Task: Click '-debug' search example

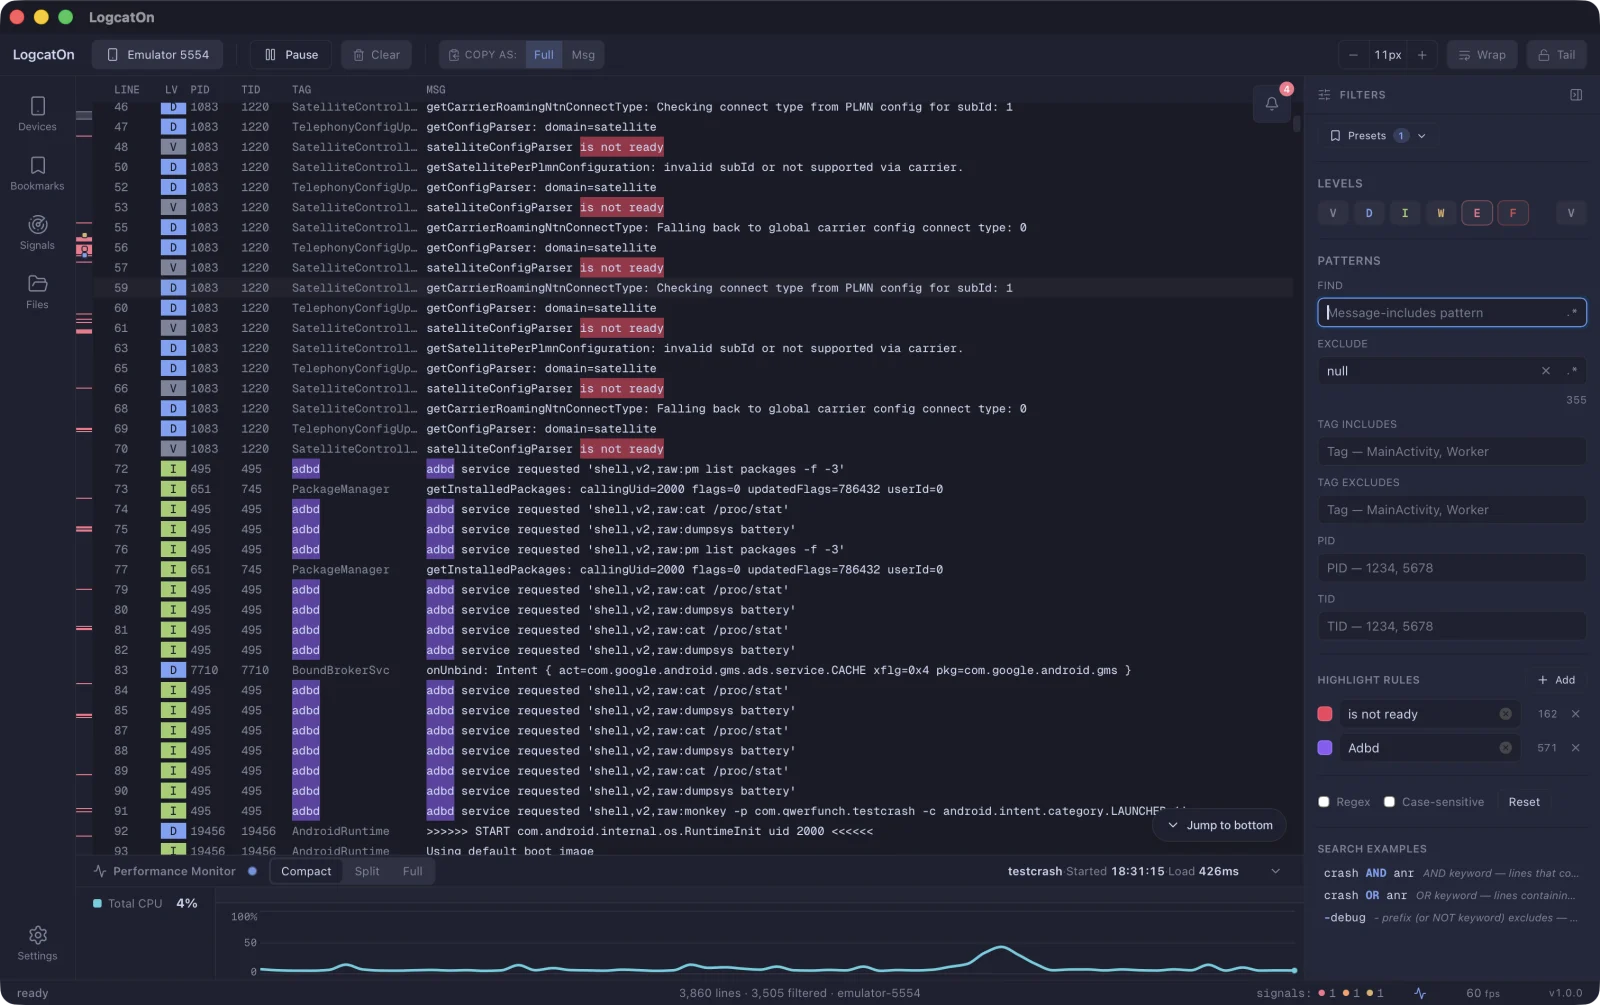Action: point(1451,918)
